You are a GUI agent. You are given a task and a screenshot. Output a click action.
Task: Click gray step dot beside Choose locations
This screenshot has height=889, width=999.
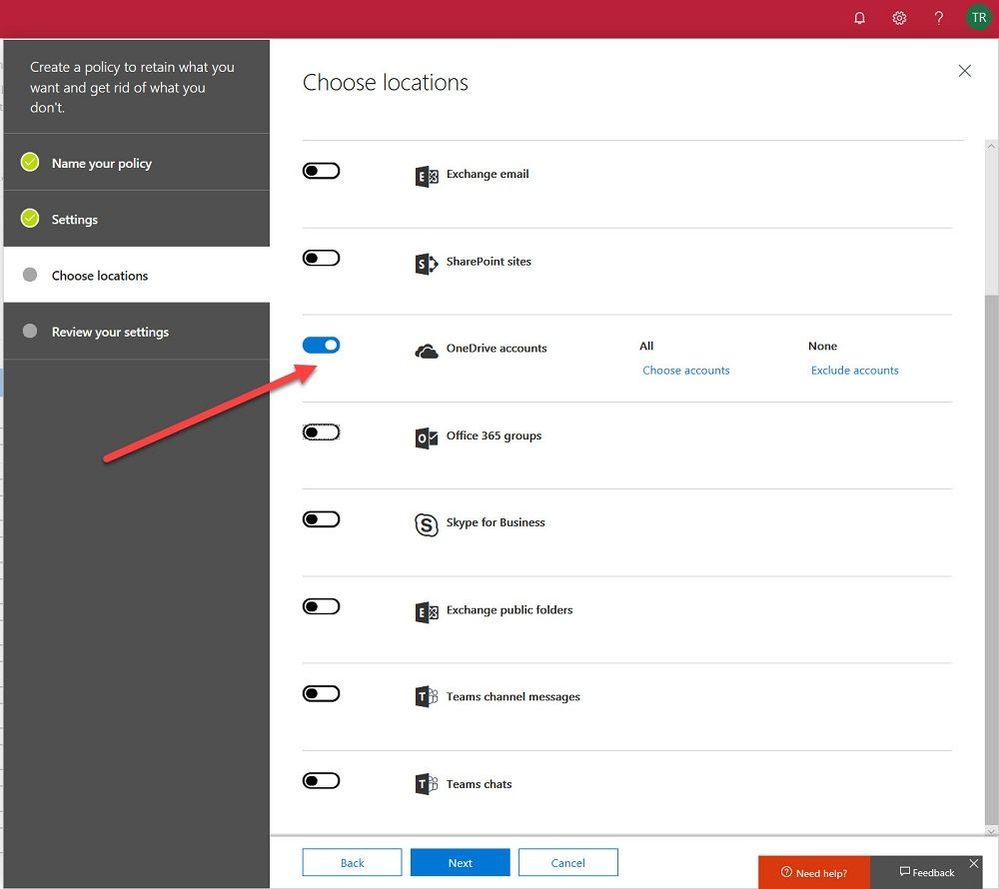coord(29,274)
